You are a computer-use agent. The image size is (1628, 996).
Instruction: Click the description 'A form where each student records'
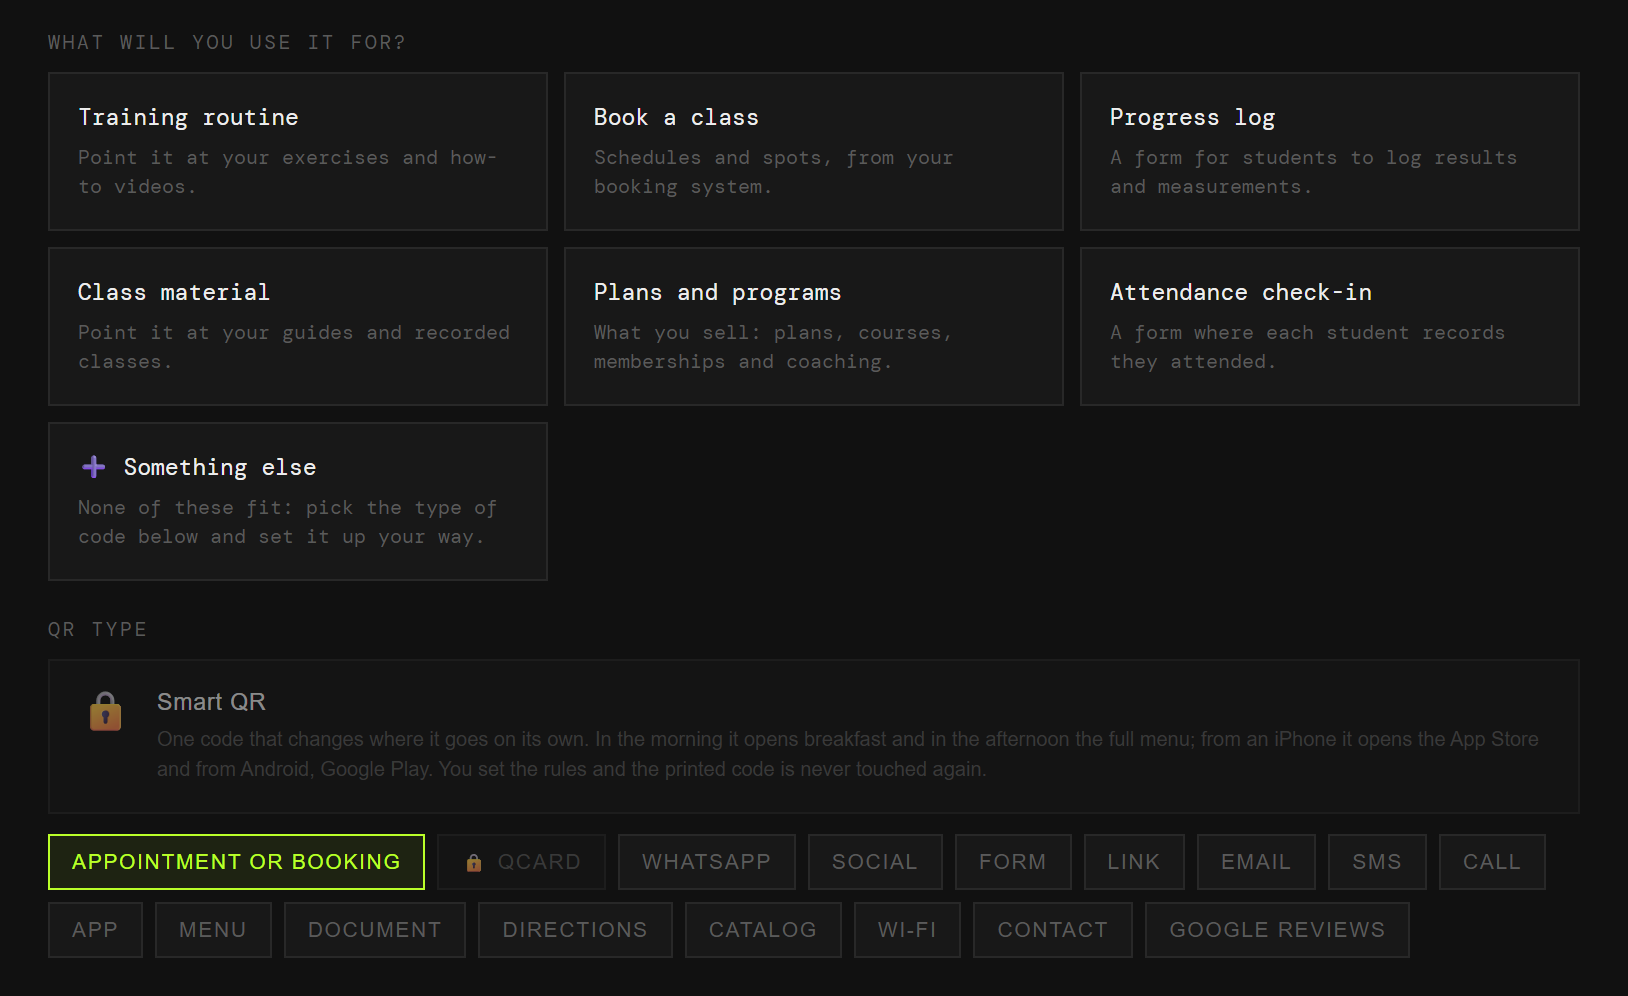coord(1308,333)
